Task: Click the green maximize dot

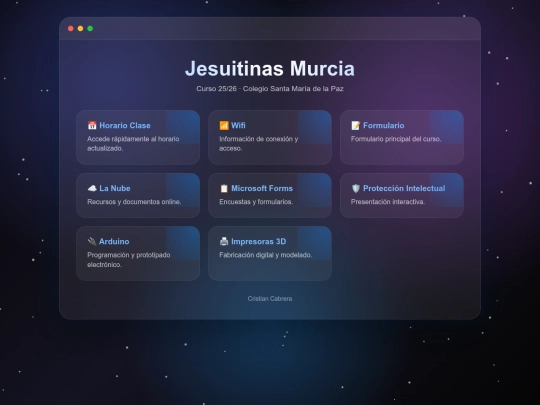Action: (90, 29)
